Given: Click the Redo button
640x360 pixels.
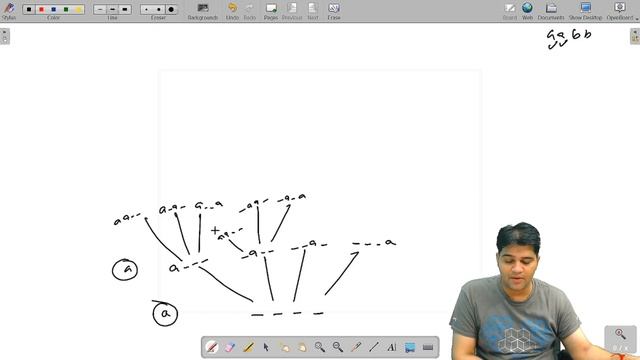Looking at the screenshot, I should (x=249, y=11).
